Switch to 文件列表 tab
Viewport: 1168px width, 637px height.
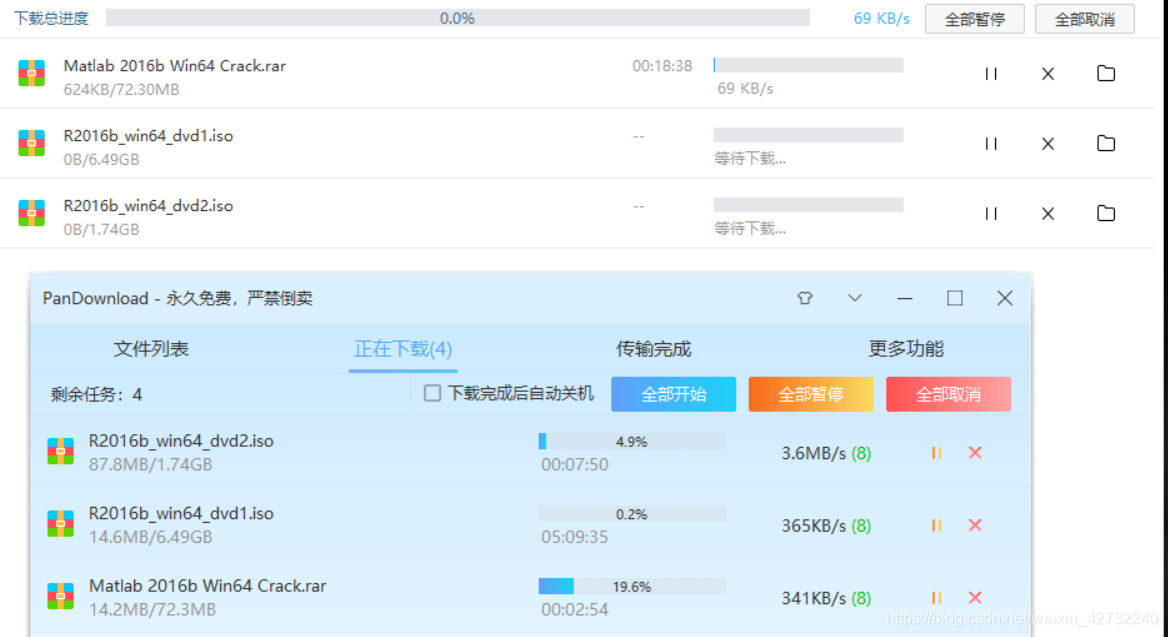(151, 349)
